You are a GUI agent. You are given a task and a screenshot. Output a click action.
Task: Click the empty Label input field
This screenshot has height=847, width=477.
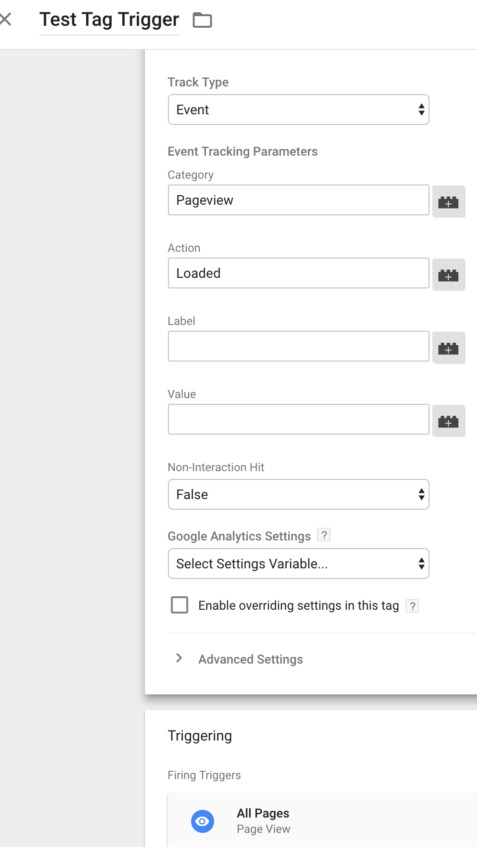click(x=299, y=346)
